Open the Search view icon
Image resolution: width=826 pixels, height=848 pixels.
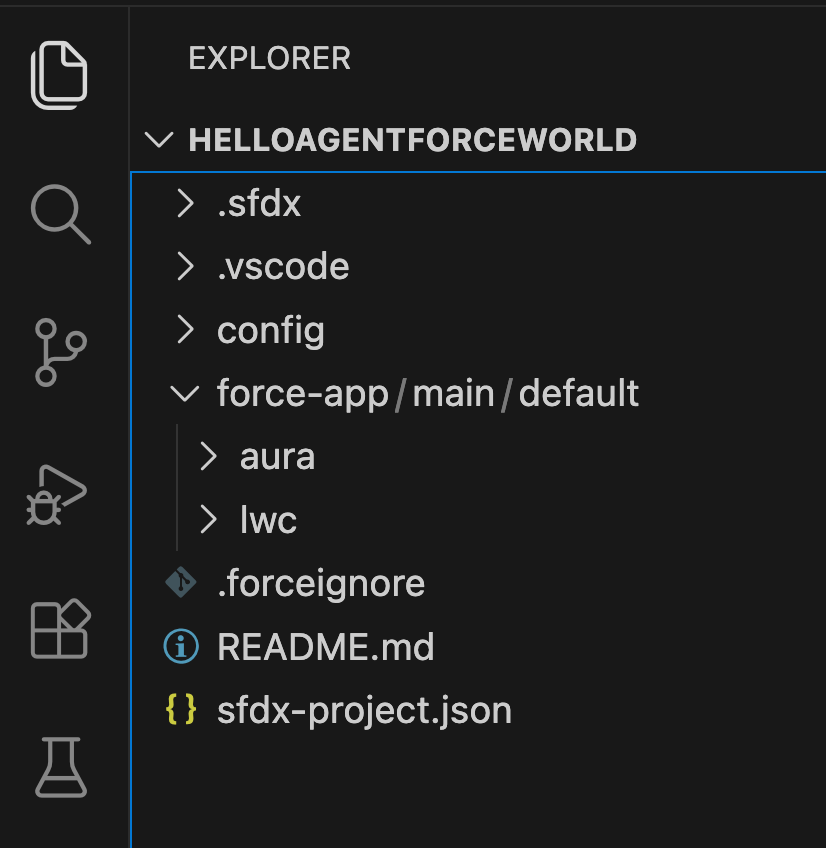tap(61, 215)
